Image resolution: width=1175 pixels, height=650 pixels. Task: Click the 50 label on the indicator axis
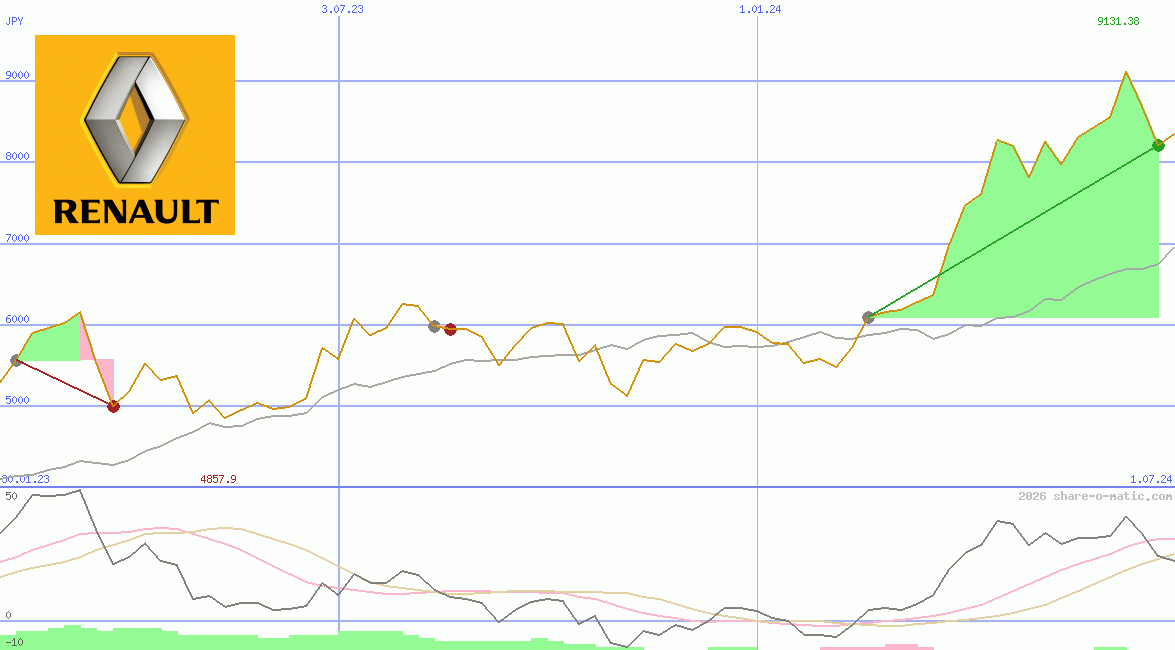click(11, 496)
